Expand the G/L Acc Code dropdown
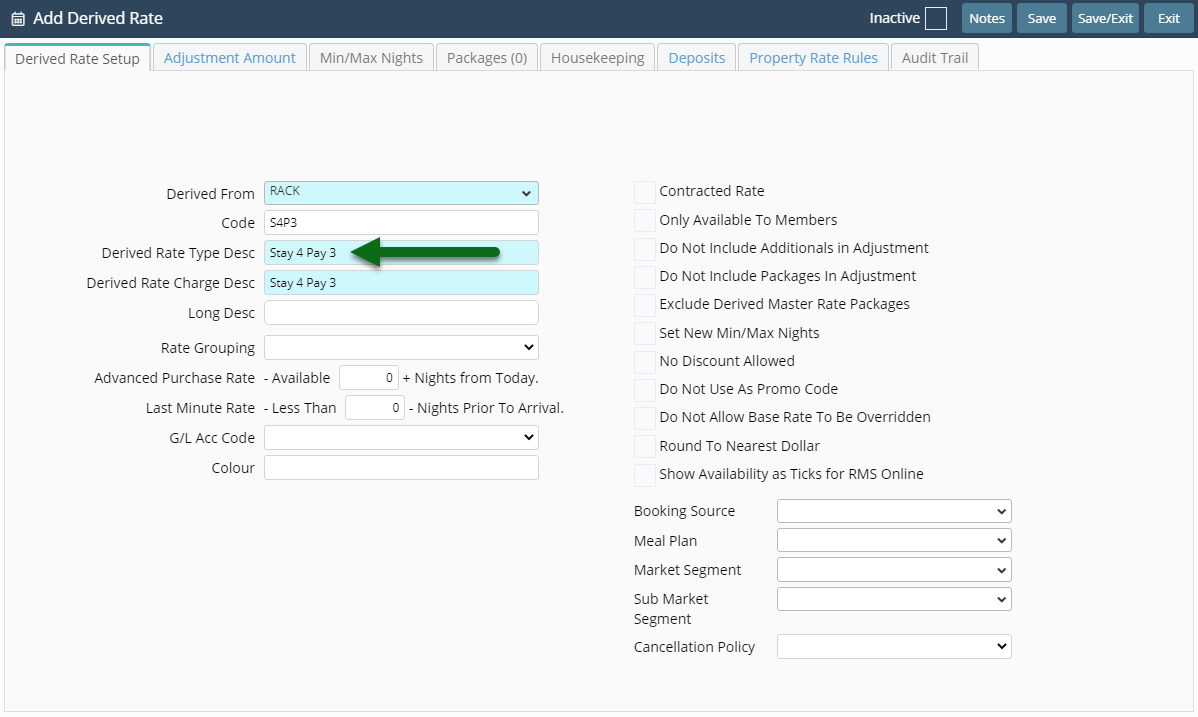Viewport: 1198px width, 717px height. (x=401, y=438)
